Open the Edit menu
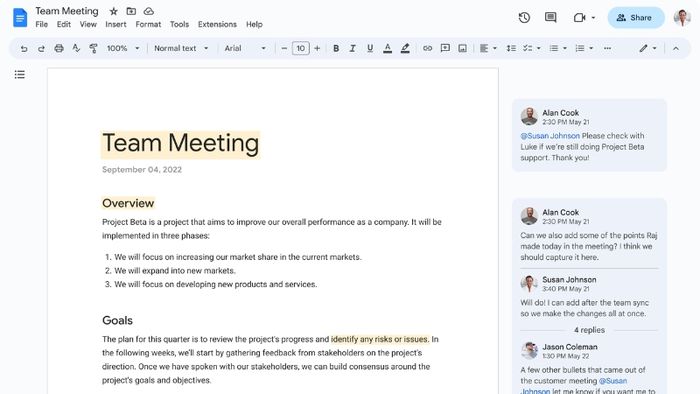 point(64,25)
